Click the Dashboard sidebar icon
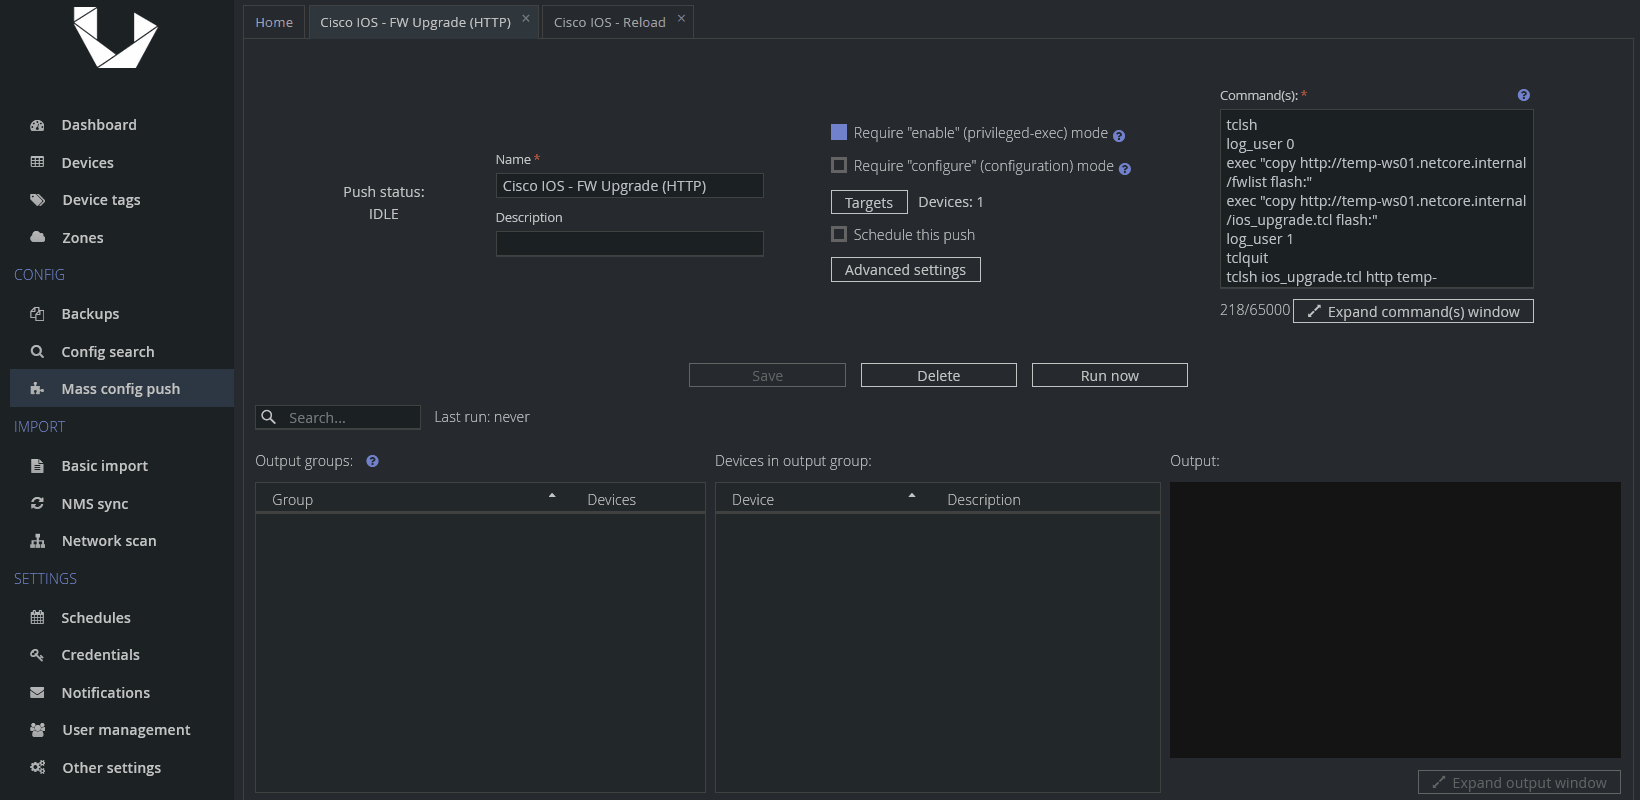The image size is (1640, 800). pyautogui.click(x=37, y=125)
